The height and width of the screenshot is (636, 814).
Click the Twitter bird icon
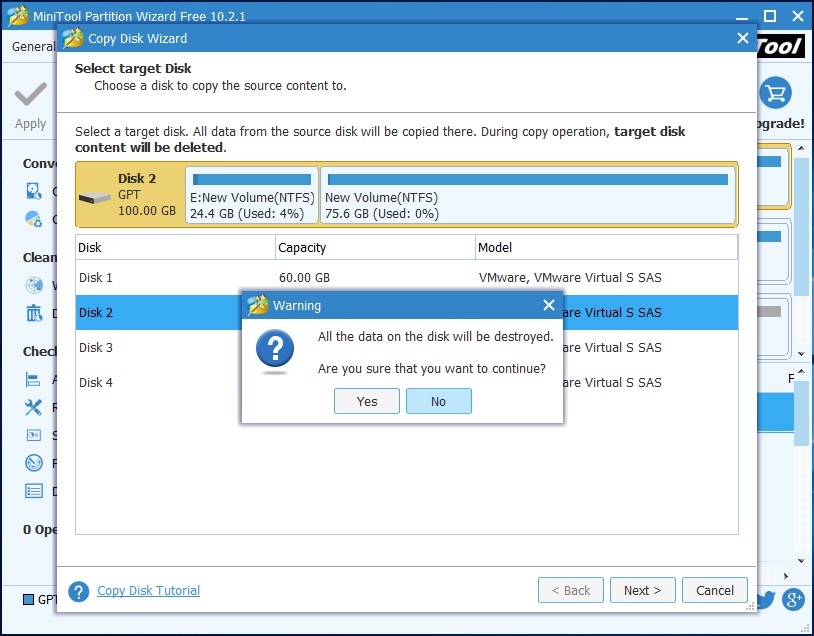click(766, 599)
